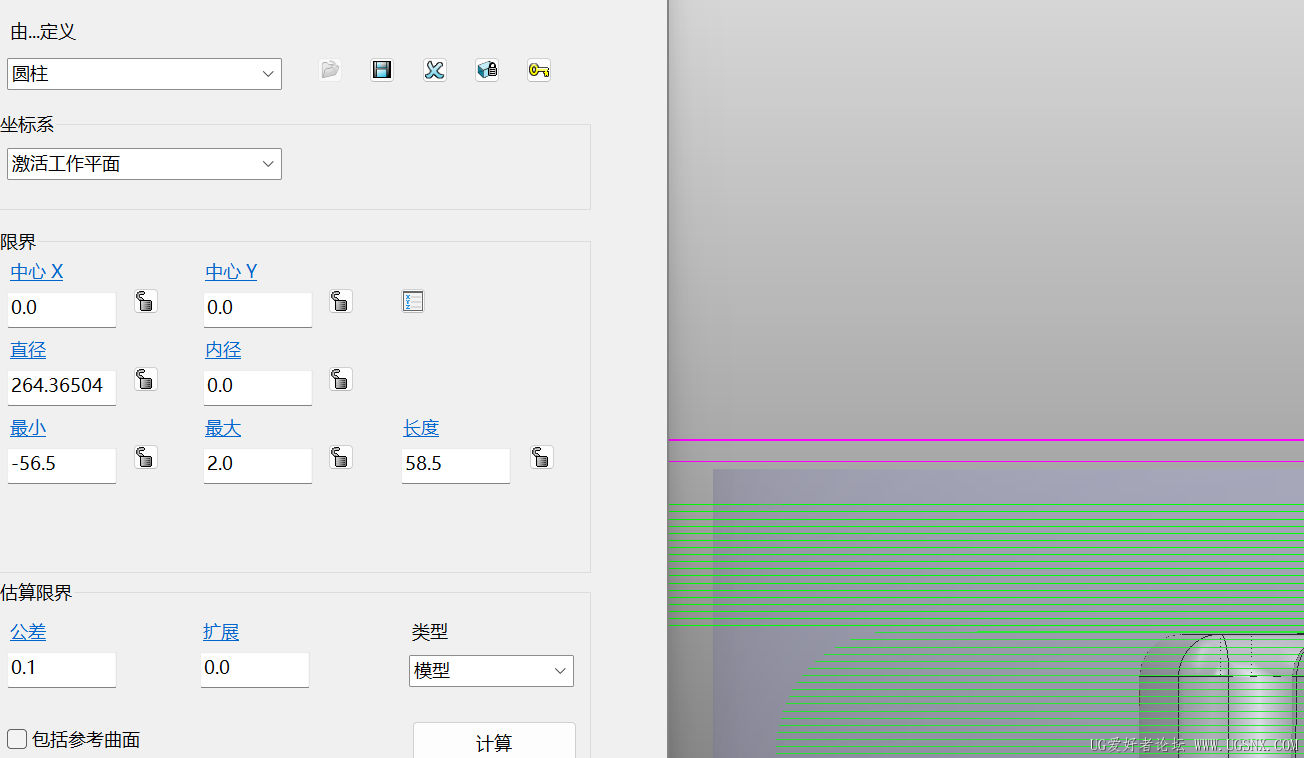Click the 内径 input field
Screen dimensions: 1304x758
pos(258,387)
